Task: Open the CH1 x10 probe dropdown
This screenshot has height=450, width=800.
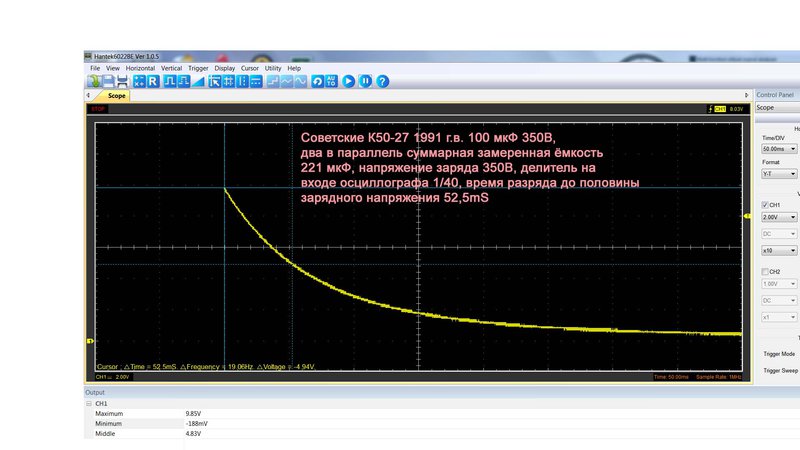Action: pos(779,251)
